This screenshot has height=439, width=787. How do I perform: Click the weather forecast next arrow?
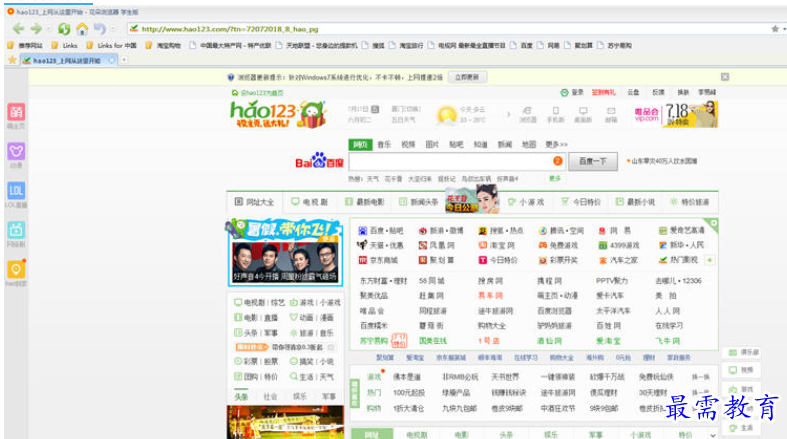click(x=508, y=114)
